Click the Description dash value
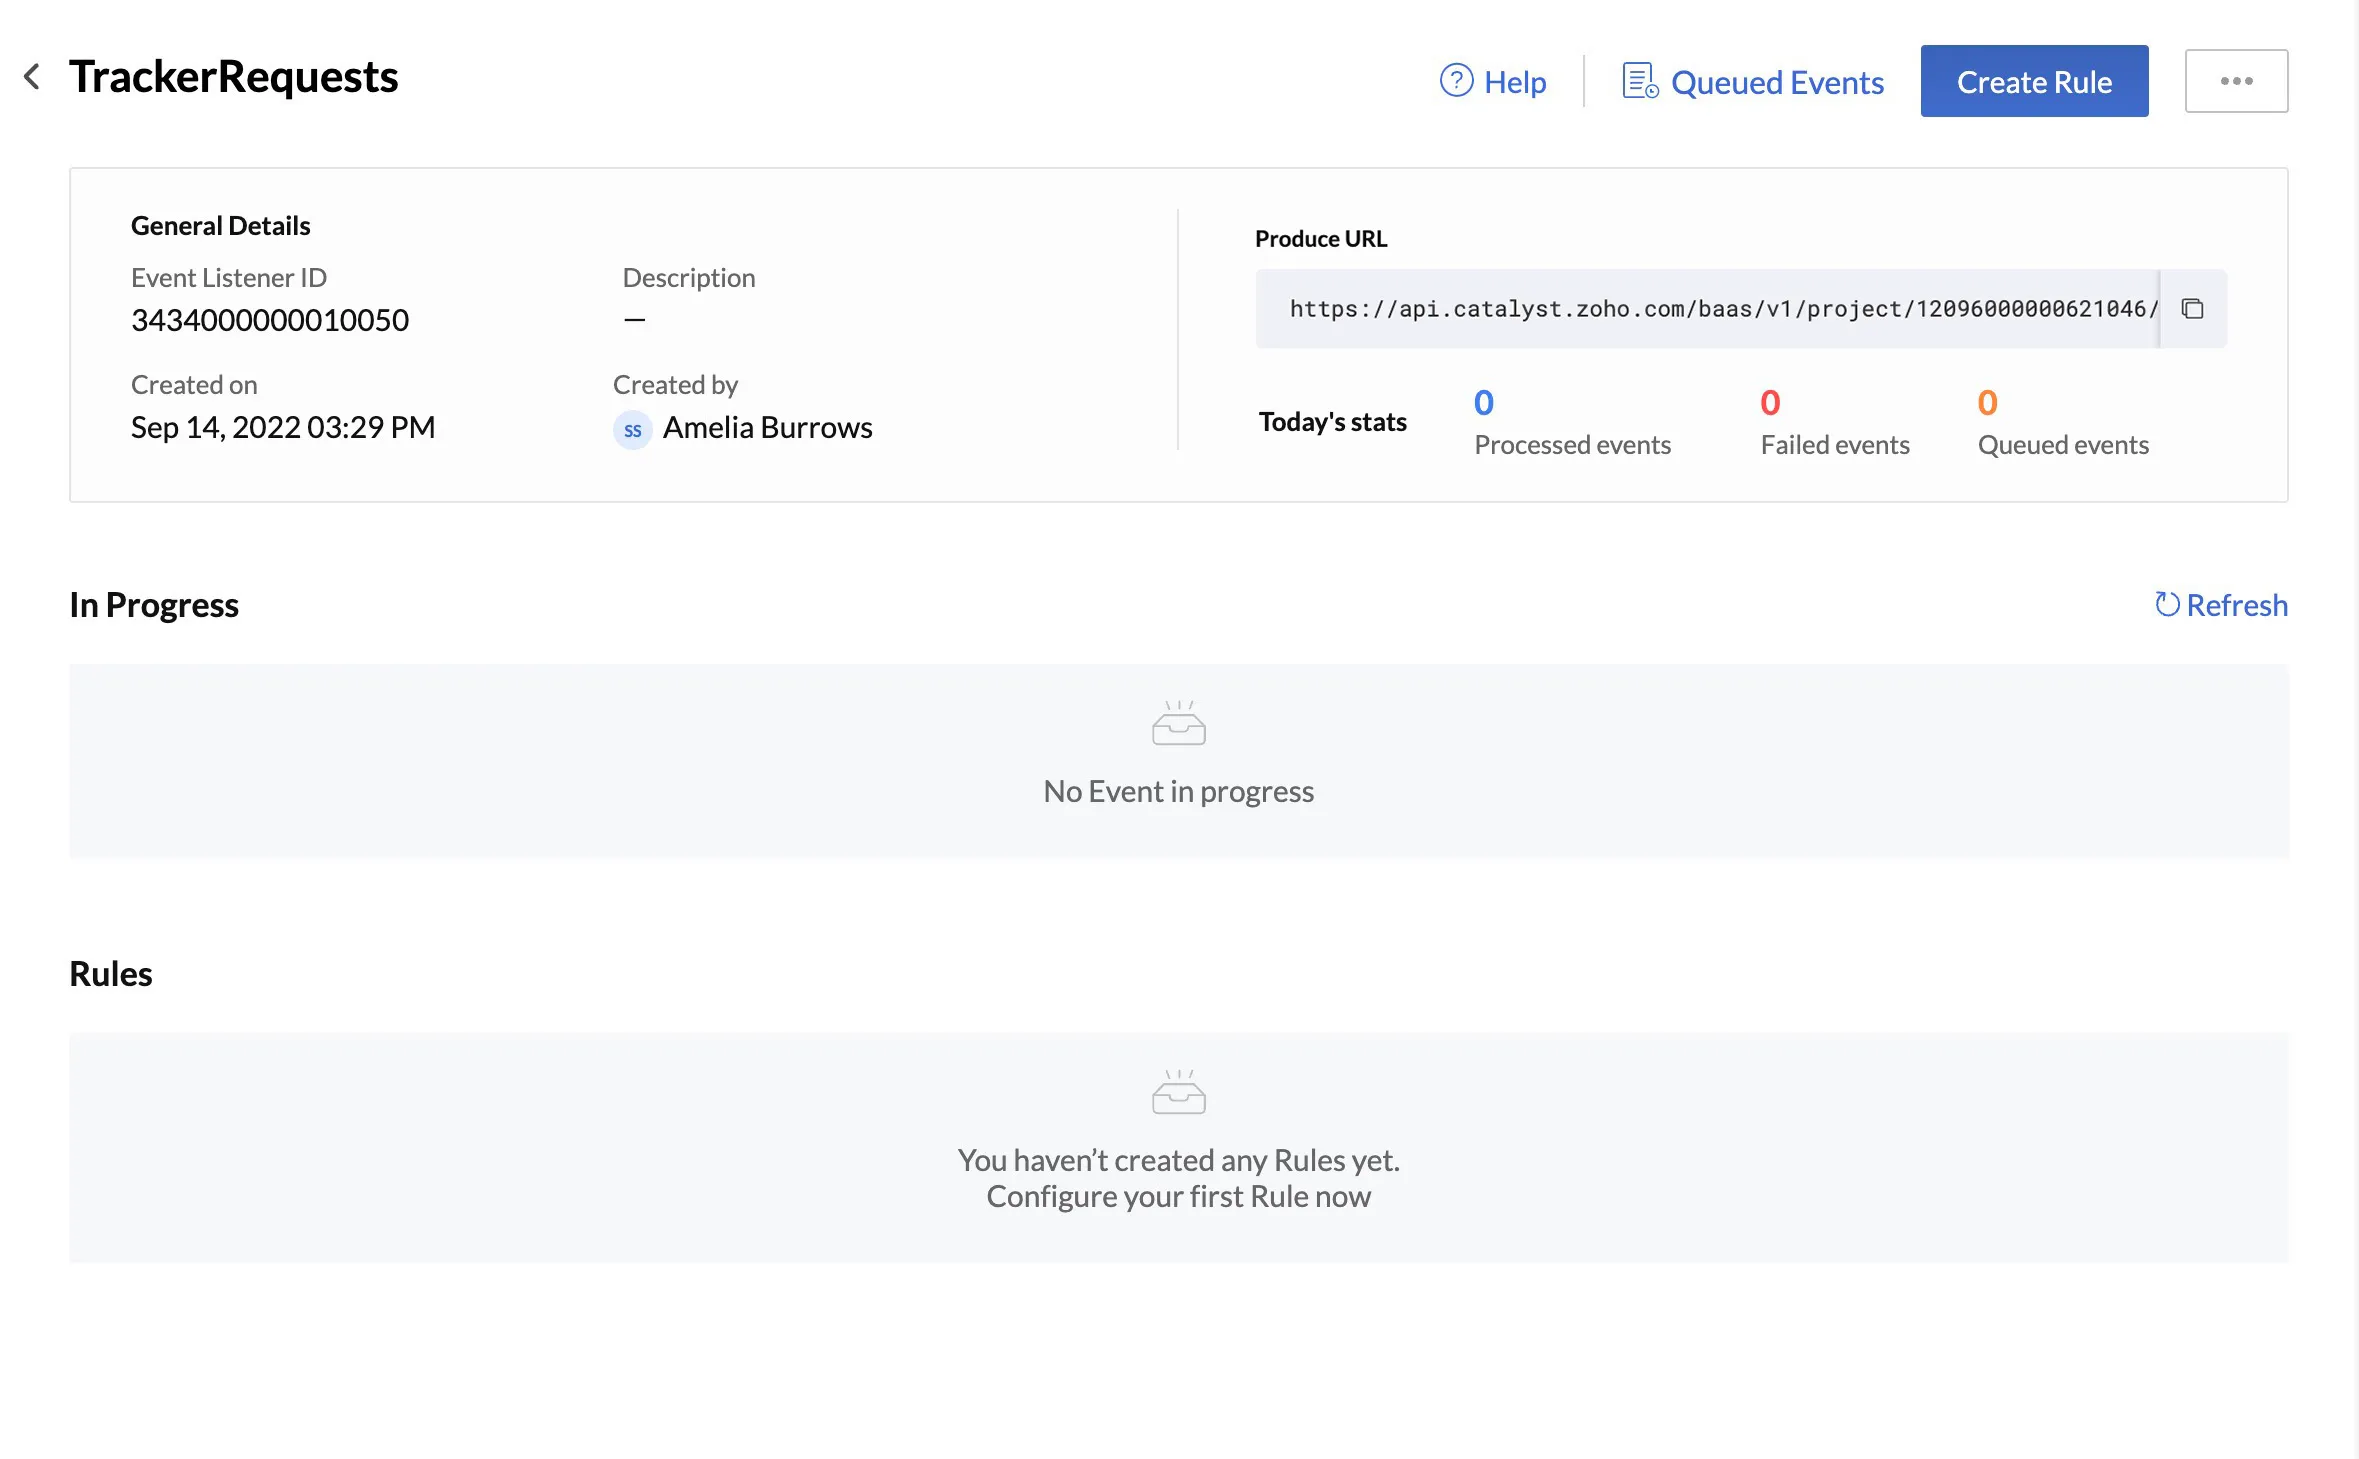 point(634,320)
